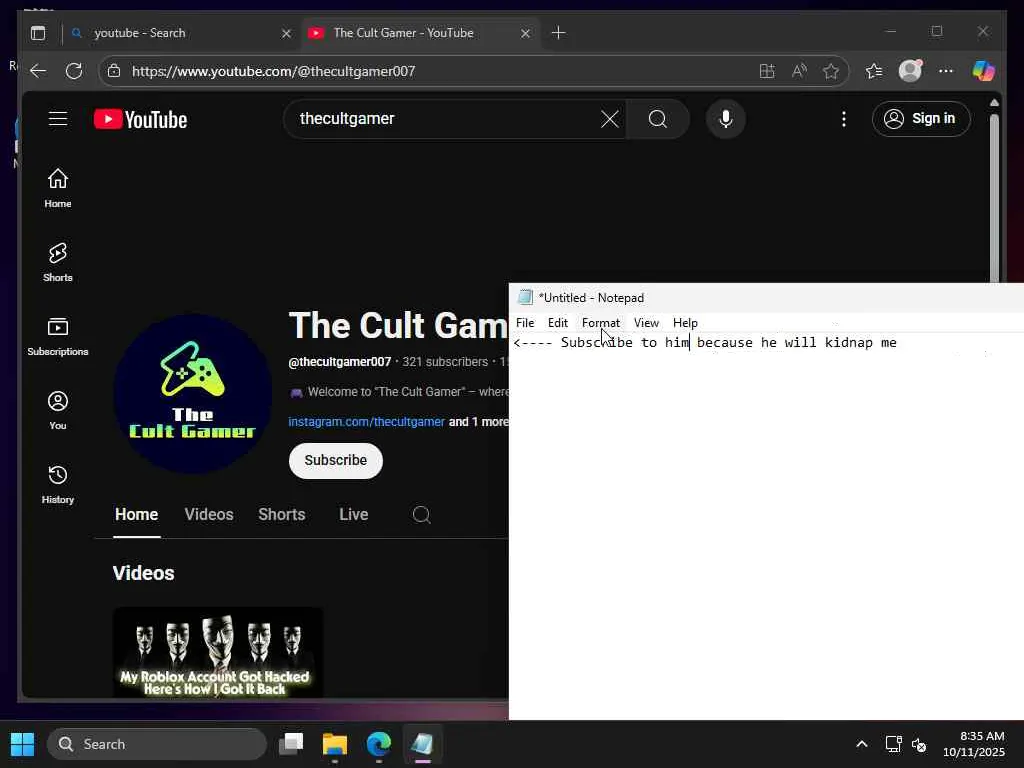
Task: Open YouTube settings three-dot menu
Action: coord(844,119)
